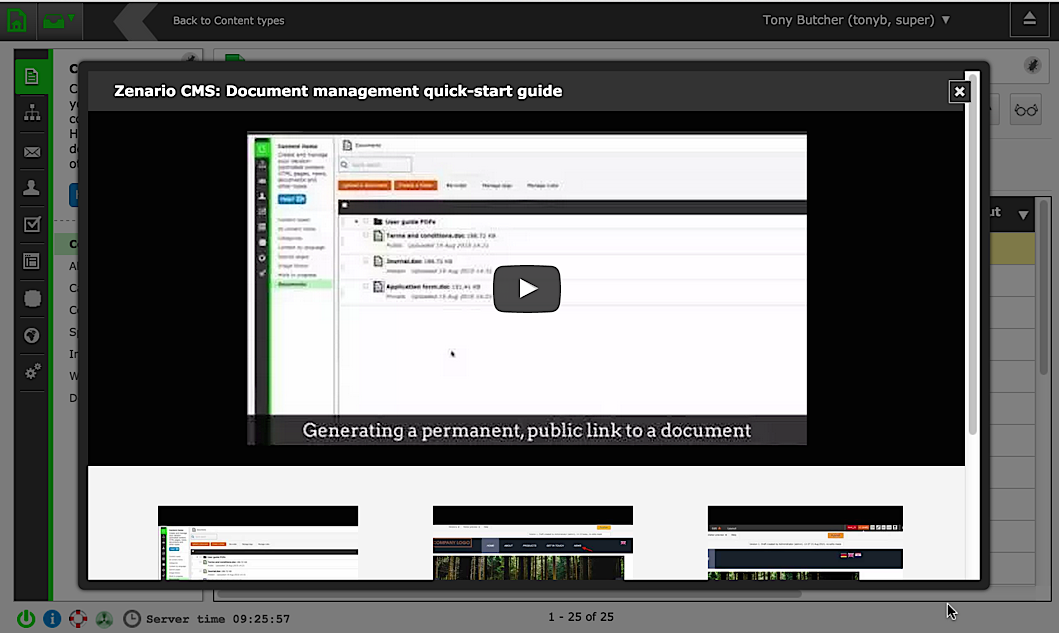Select the document content sidebar icon
The image size is (1059, 633).
(x=32, y=77)
